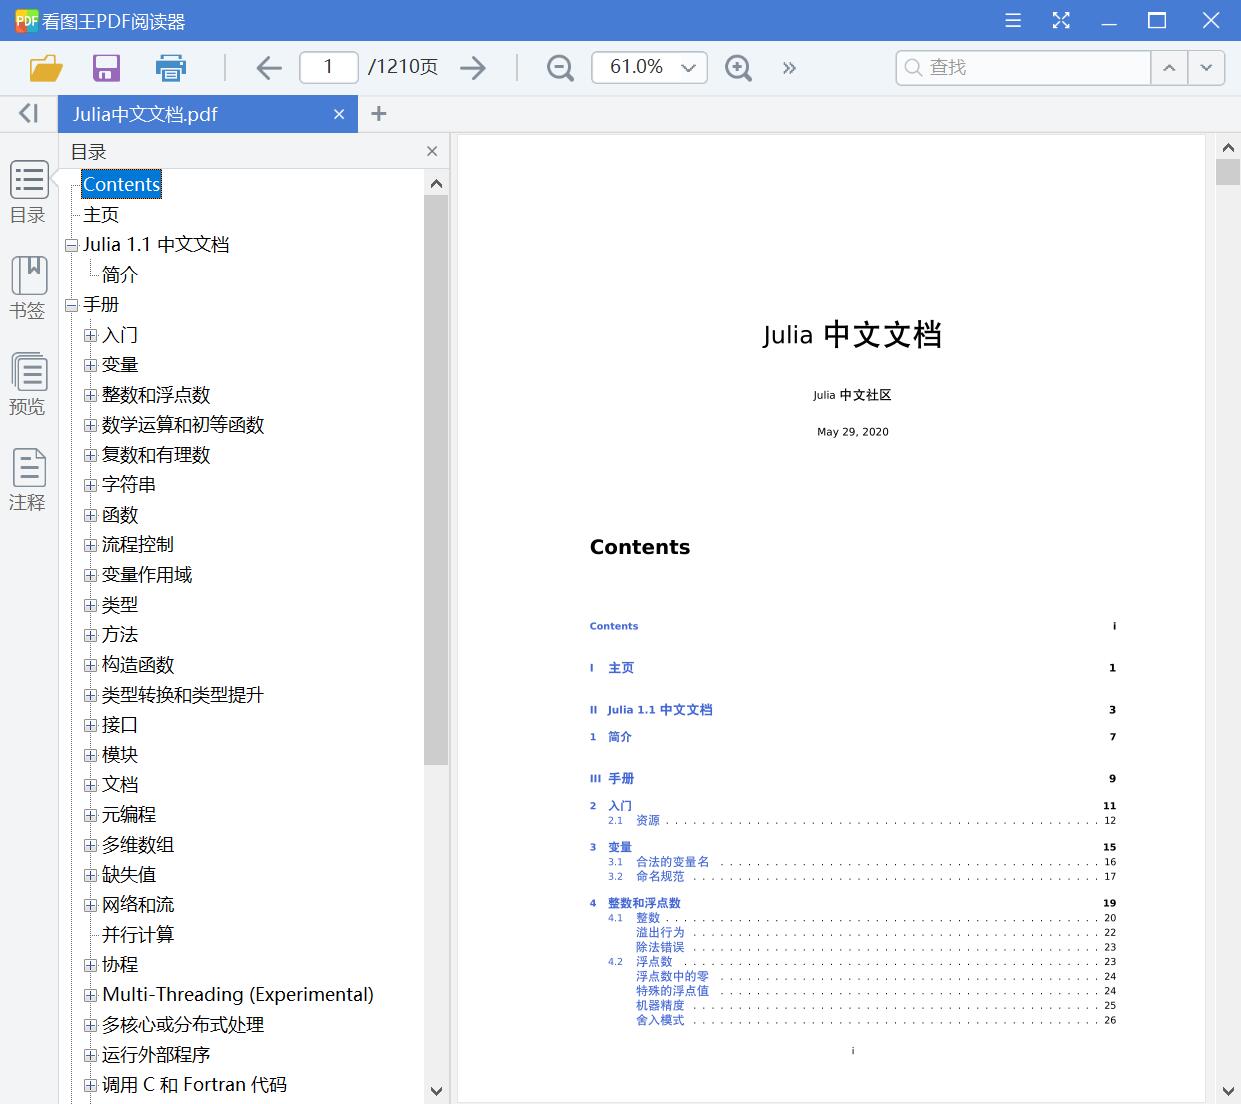
Task: Expand the 变量 tree node
Action: tap(90, 365)
